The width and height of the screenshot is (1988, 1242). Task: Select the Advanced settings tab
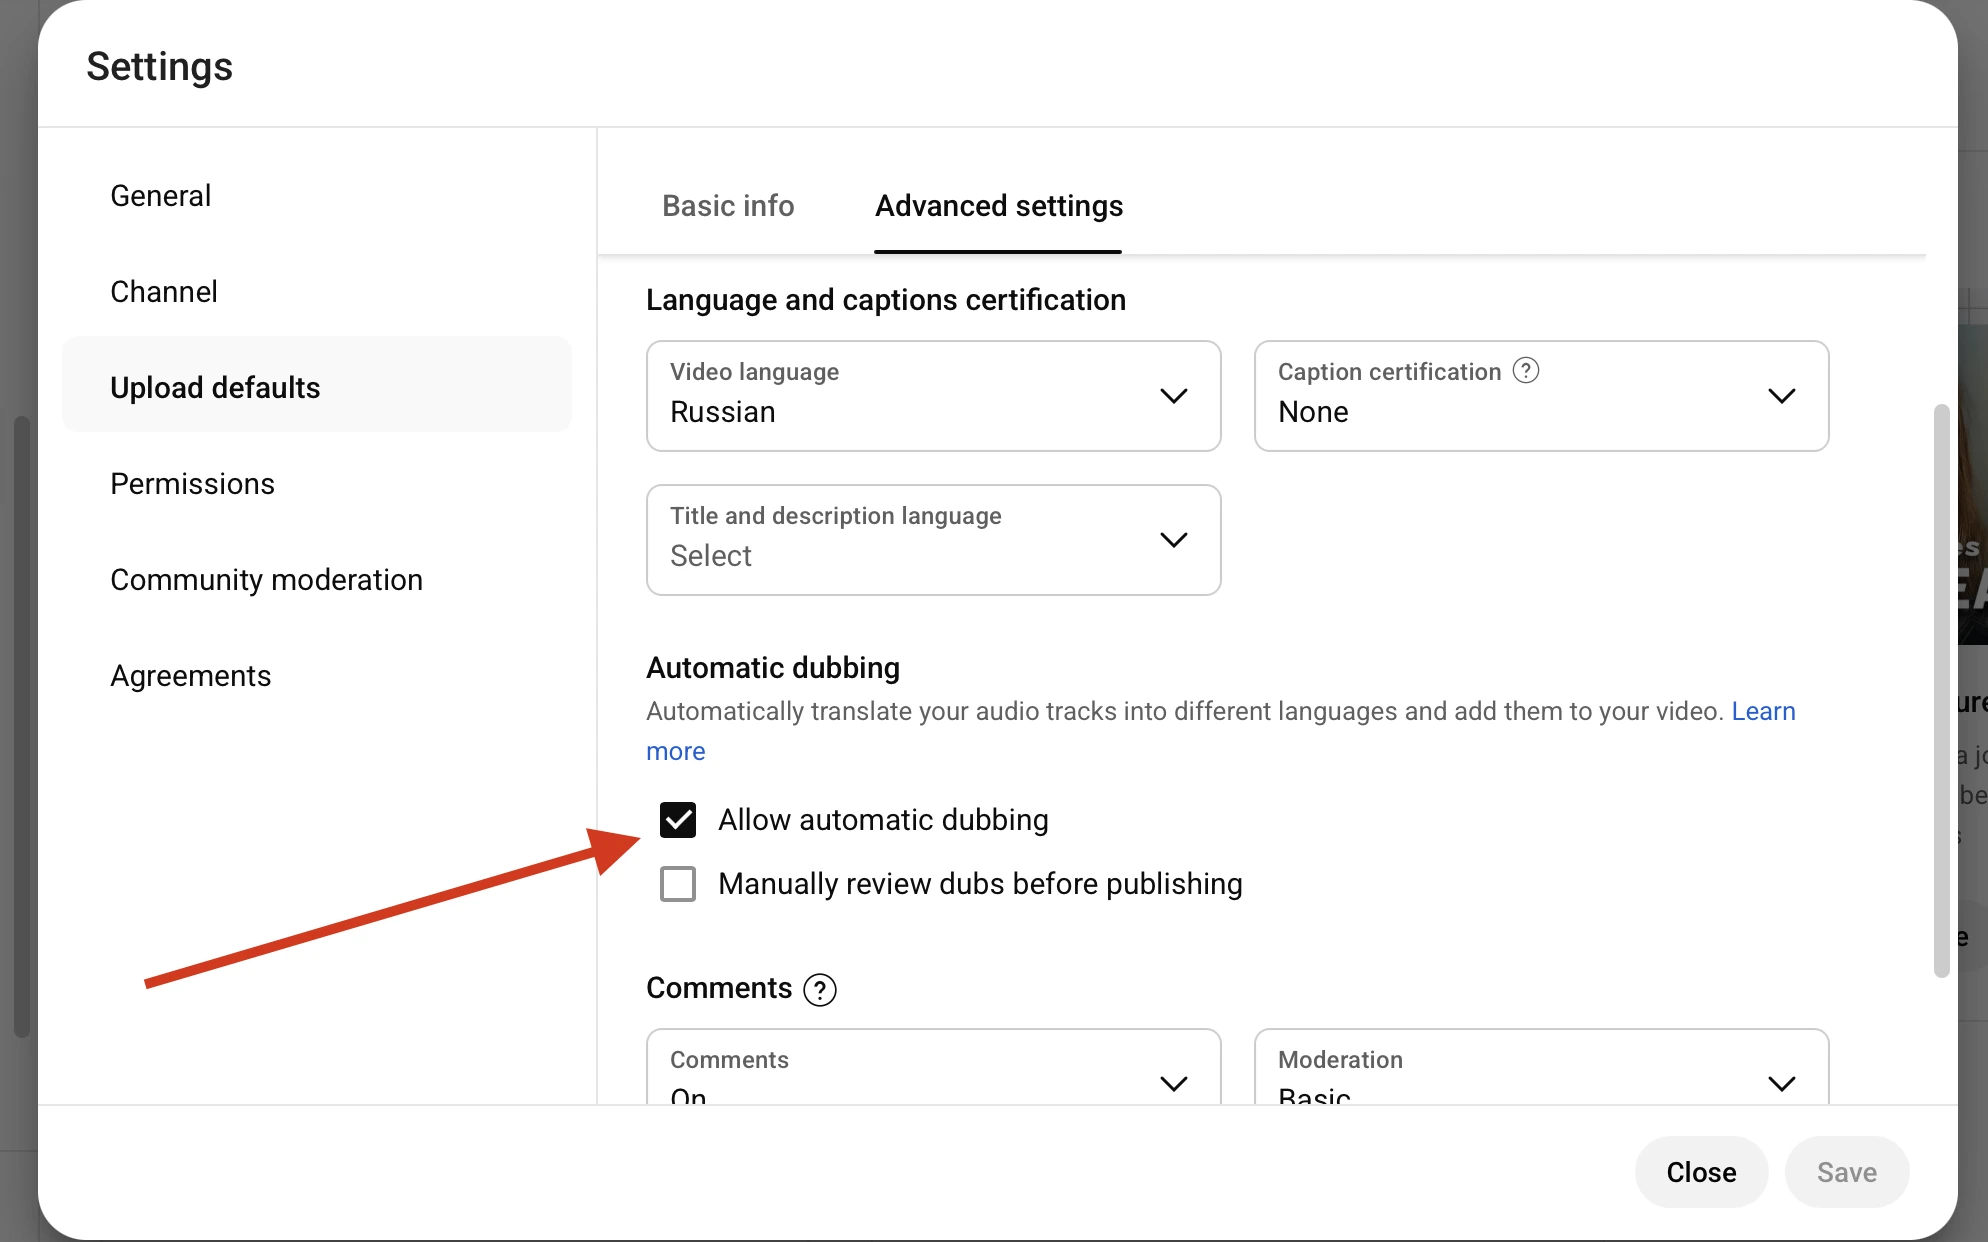click(997, 206)
